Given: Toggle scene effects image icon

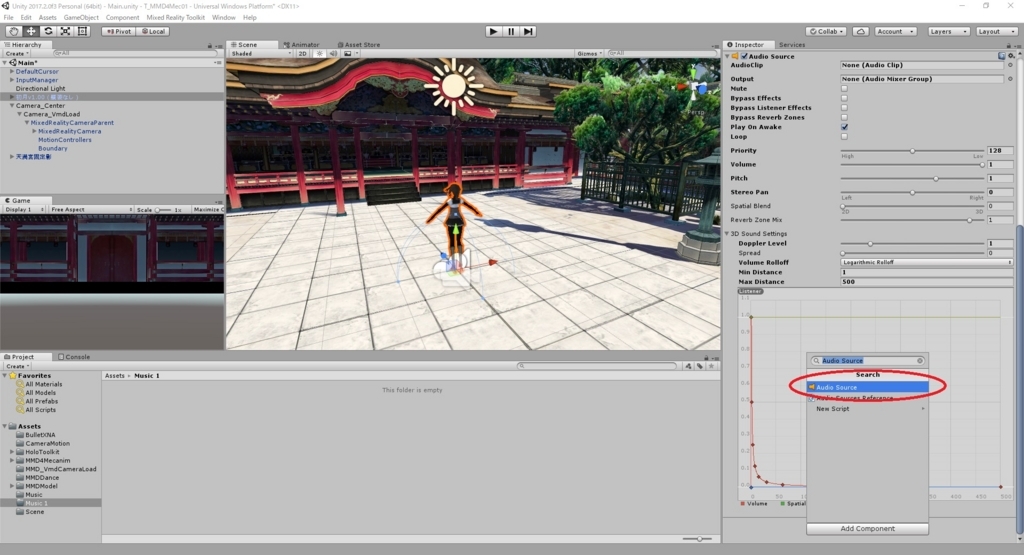Looking at the screenshot, I should pyautogui.click(x=348, y=54).
